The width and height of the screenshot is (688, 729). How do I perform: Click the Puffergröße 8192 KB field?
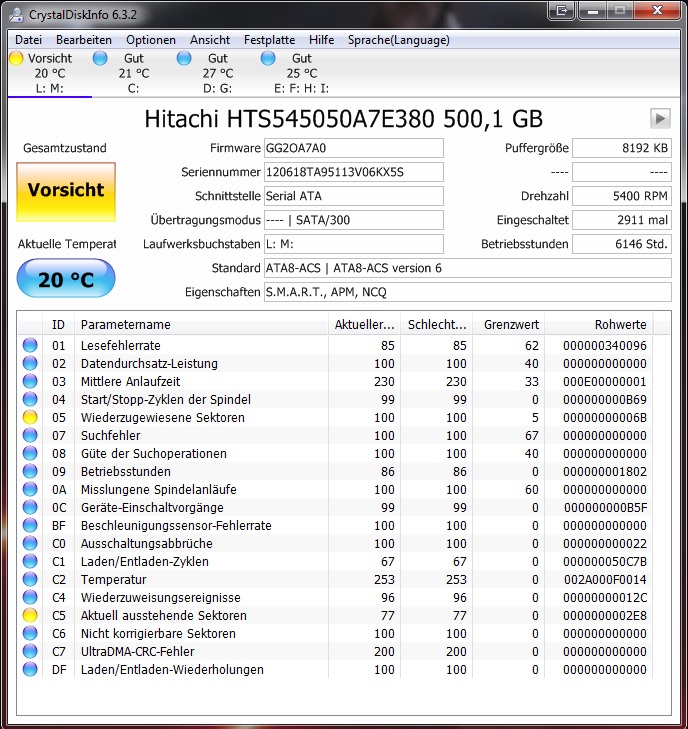[622, 148]
